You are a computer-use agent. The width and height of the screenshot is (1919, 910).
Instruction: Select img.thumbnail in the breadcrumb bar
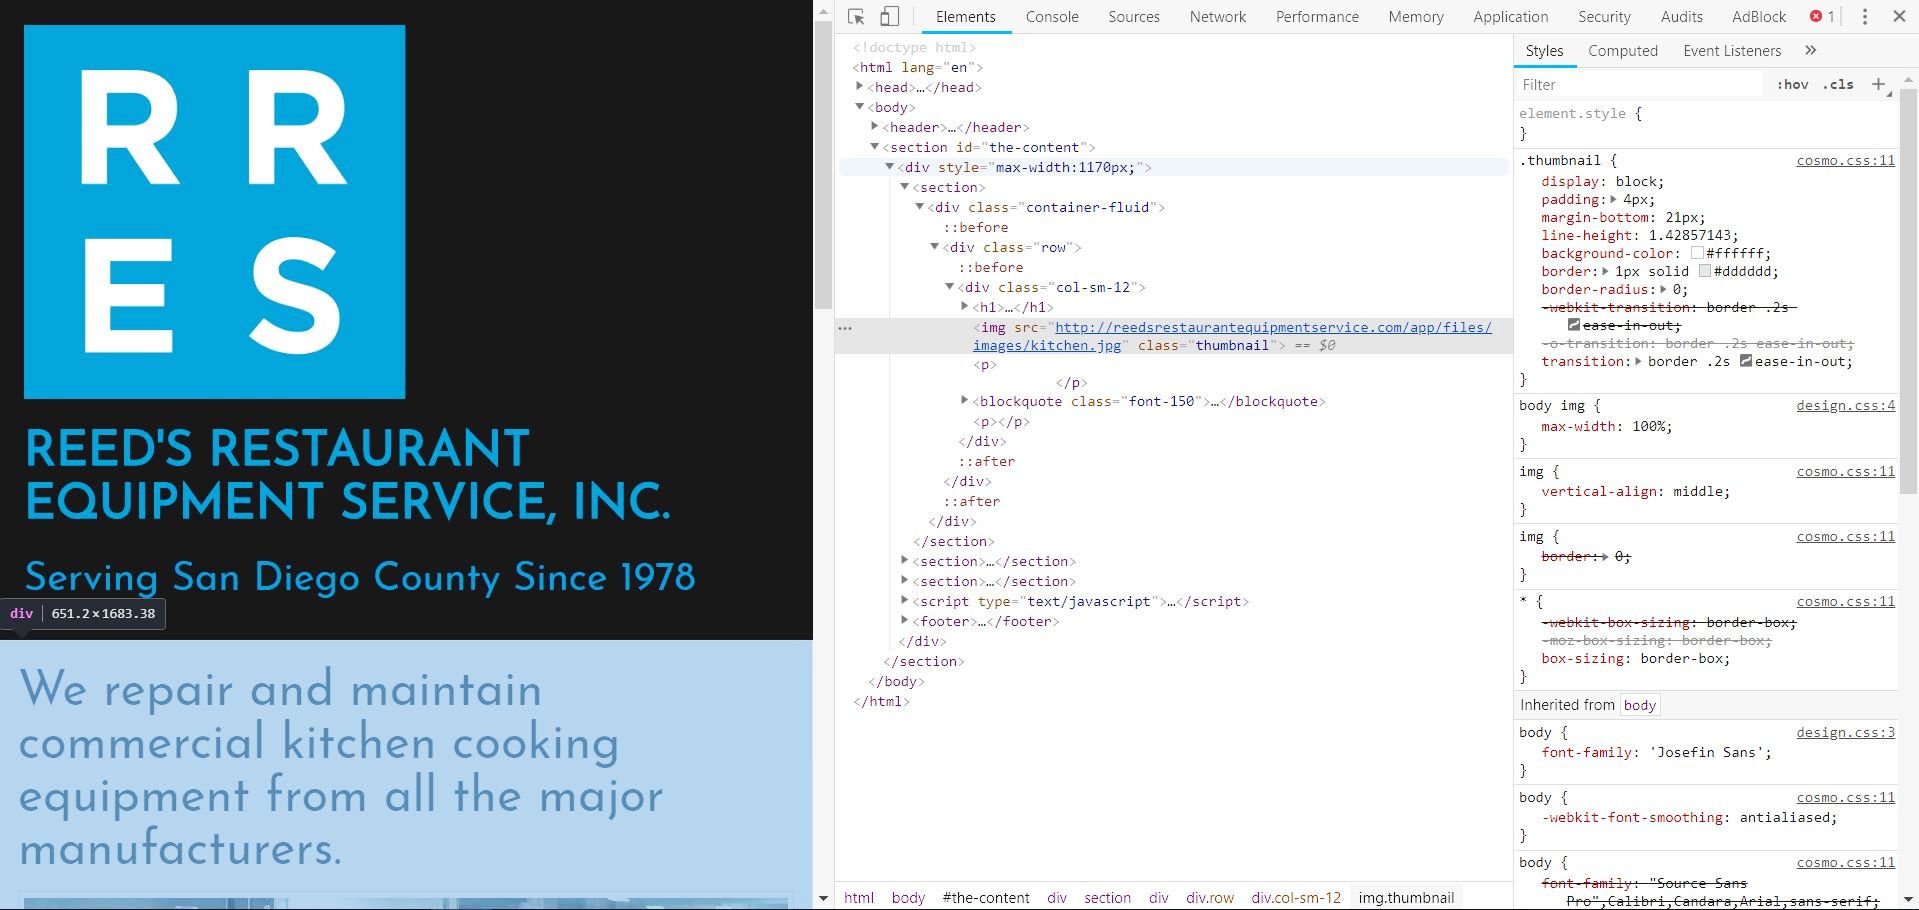click(1406, 897)
